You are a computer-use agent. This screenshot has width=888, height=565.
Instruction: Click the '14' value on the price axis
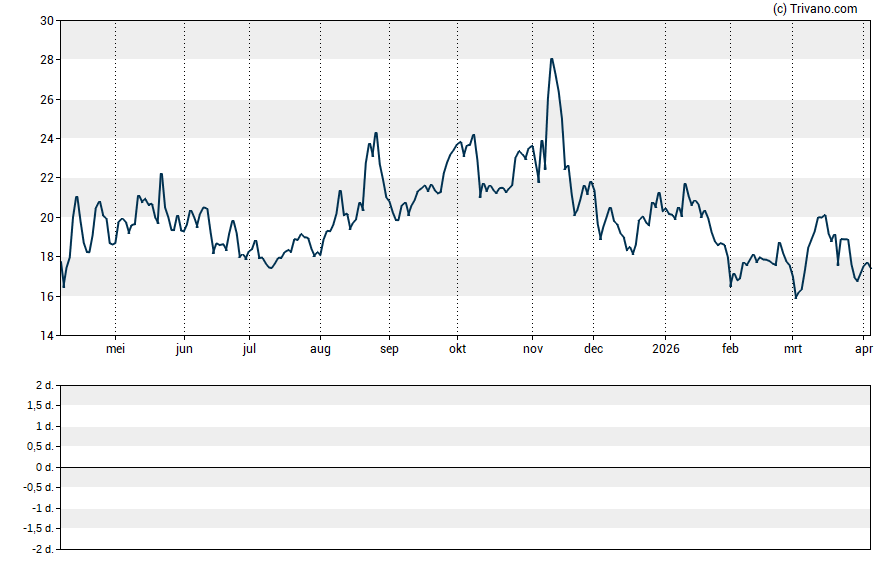[47, 336]
